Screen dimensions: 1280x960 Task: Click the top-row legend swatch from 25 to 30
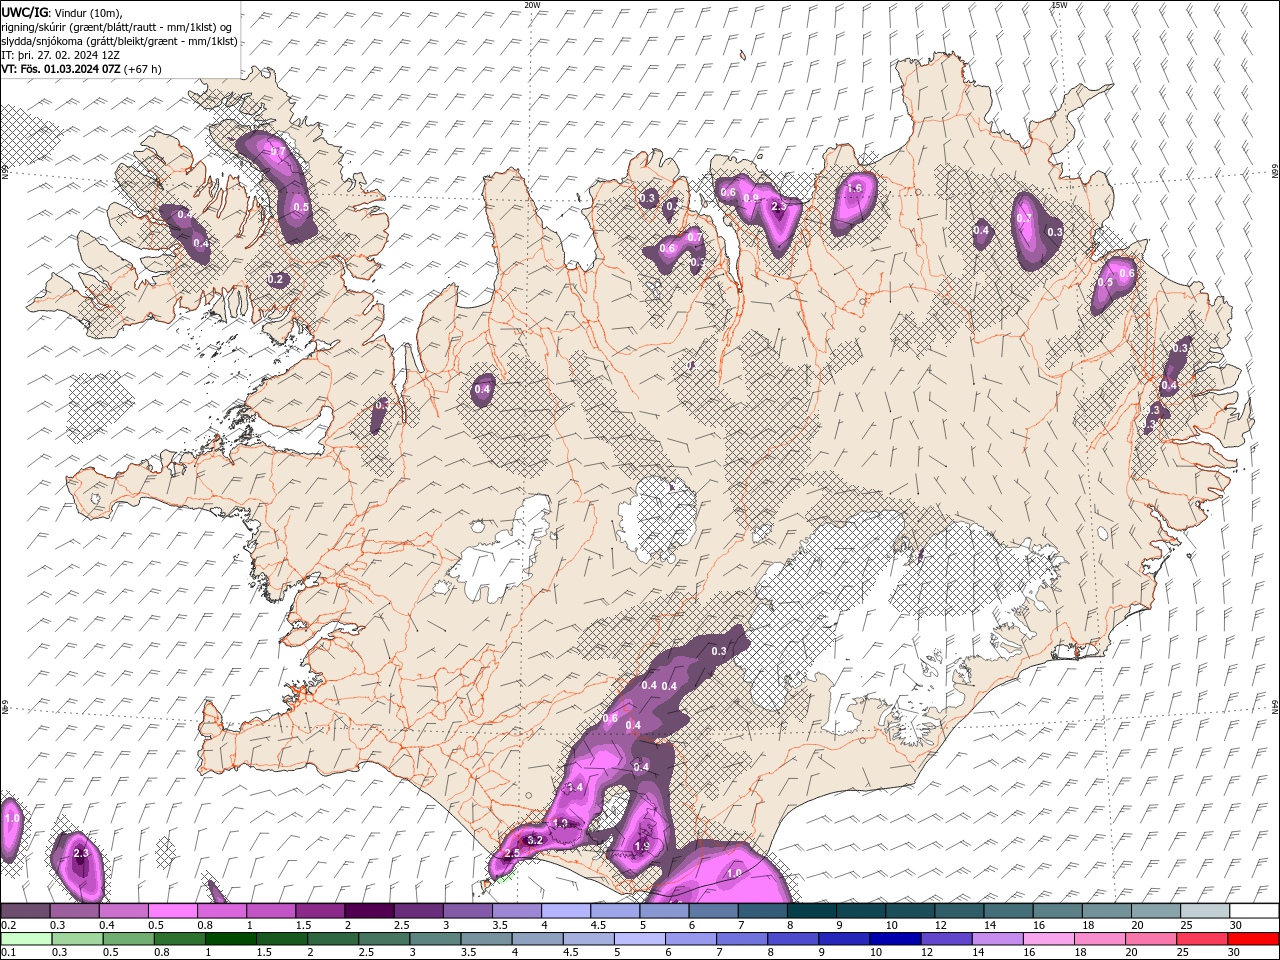(x=1205, y=911)
